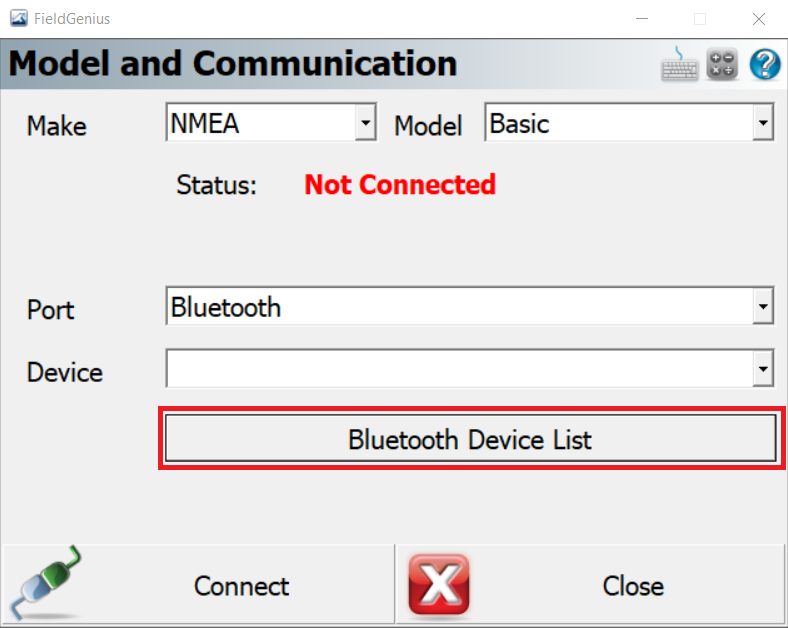Open the Bluetooth Device List

click(471, 438)
